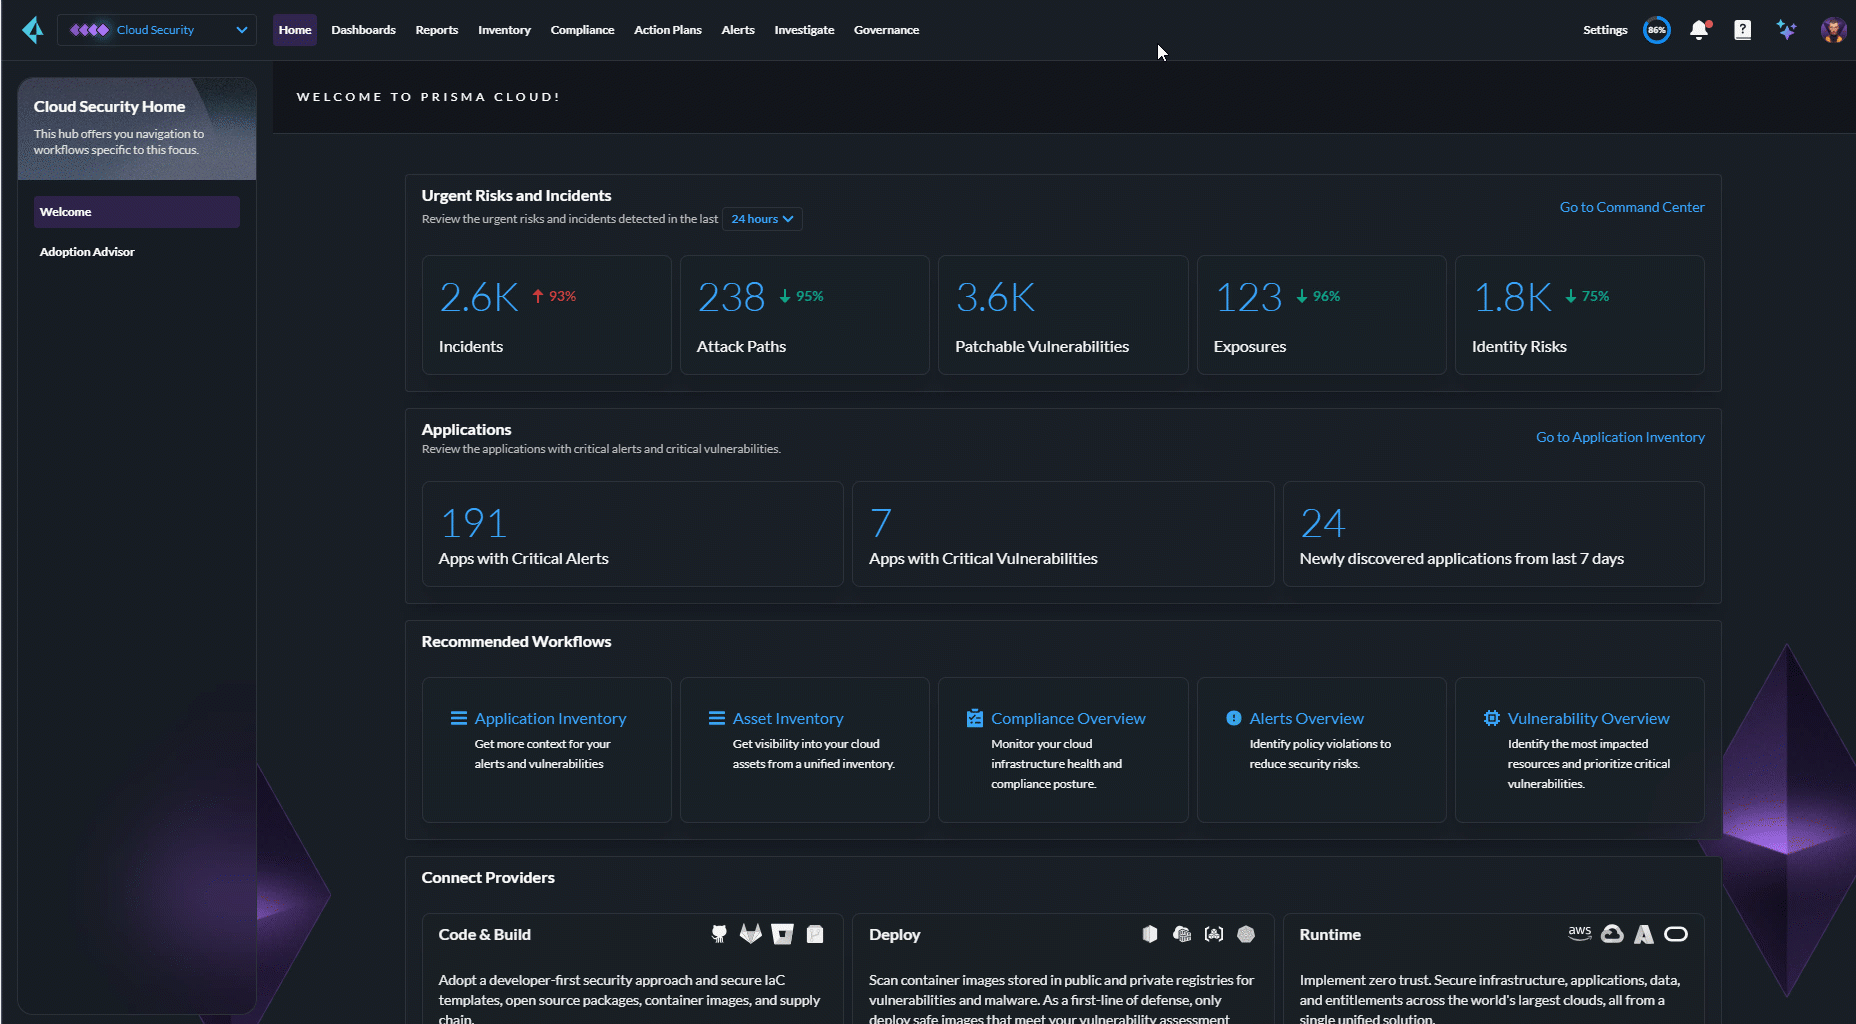The image size is (1856, 1024).
Task: Open the 238 Attack Paths card
Action: tap(805, 315)
